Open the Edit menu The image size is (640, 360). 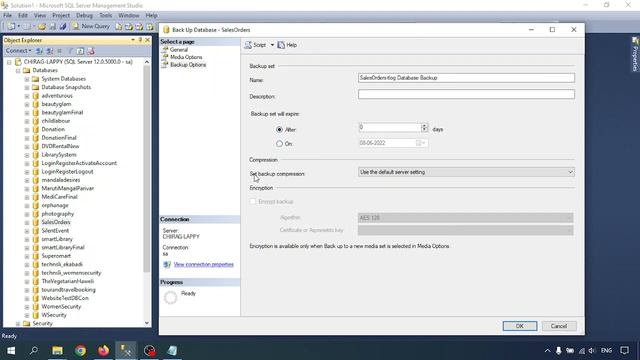pos(23,16)
